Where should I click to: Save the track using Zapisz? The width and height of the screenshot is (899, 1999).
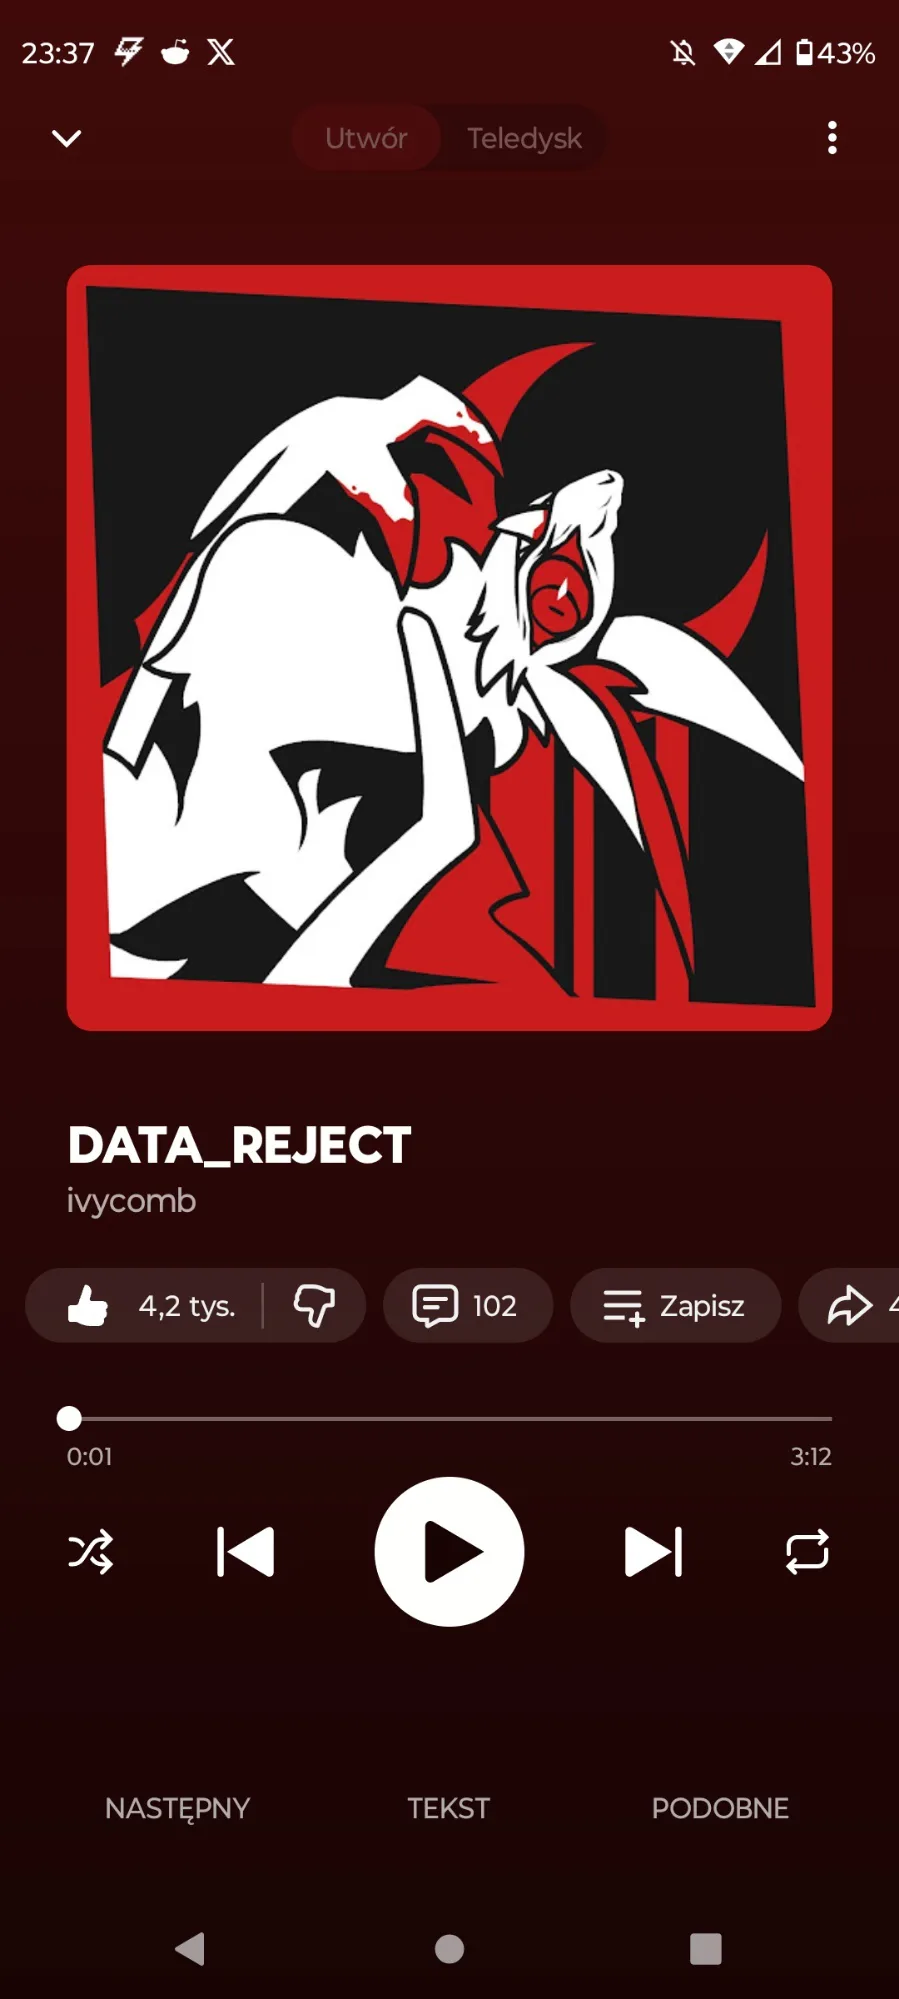[675, 1306]
